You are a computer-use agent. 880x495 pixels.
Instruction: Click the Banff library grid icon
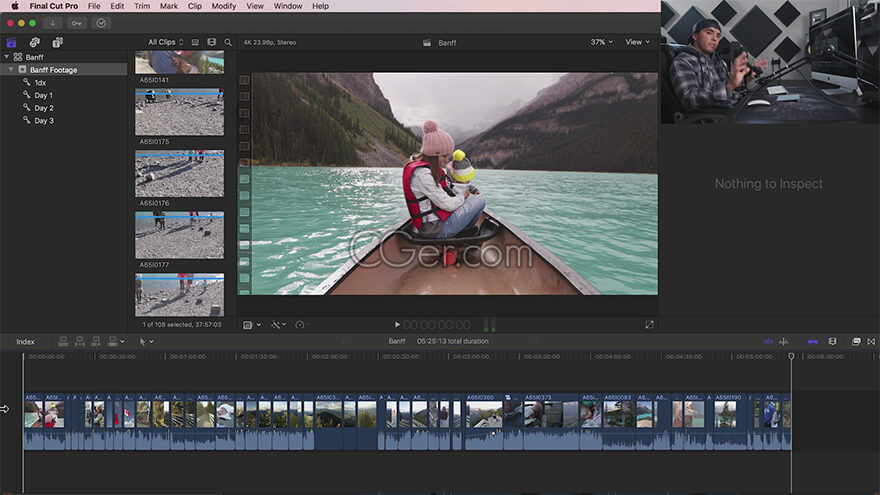click(x=18, y=57)
